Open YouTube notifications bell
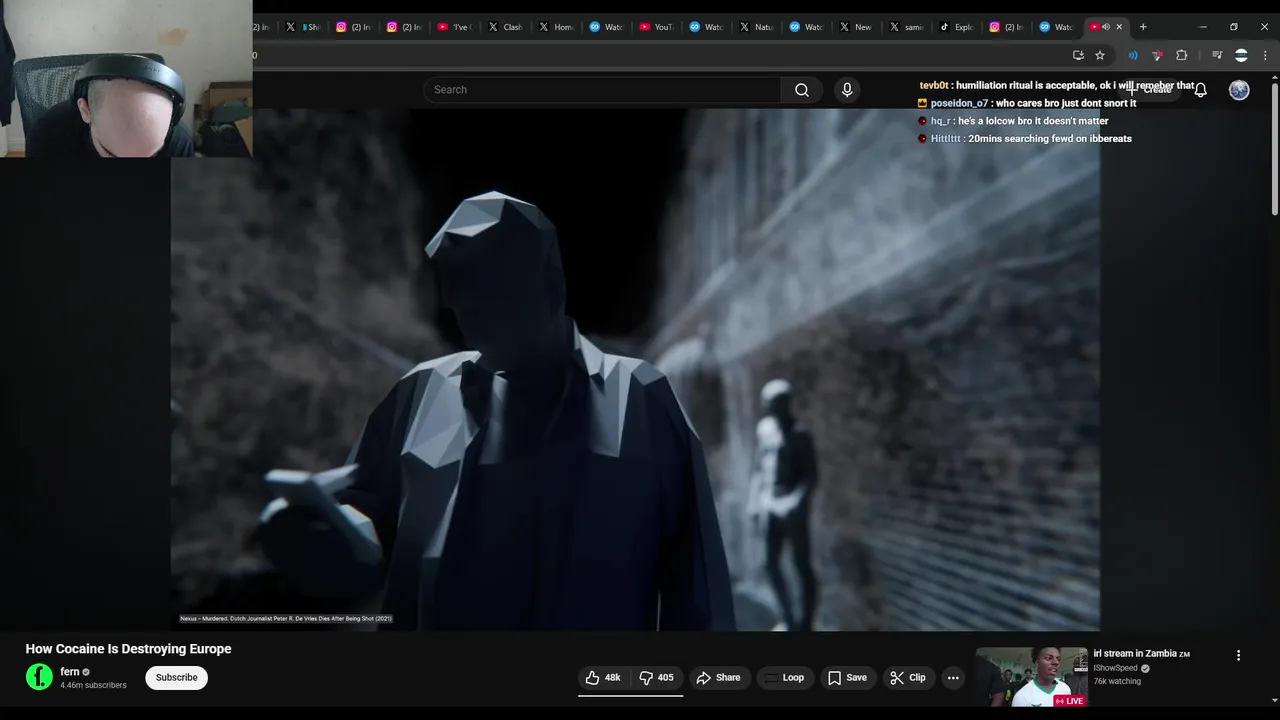Viewport: 1280px width, 720px height. tap(1201, 90)
